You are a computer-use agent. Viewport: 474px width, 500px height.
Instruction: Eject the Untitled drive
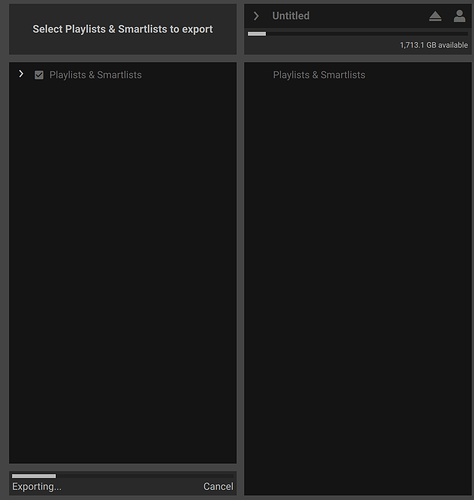[435, 16]
